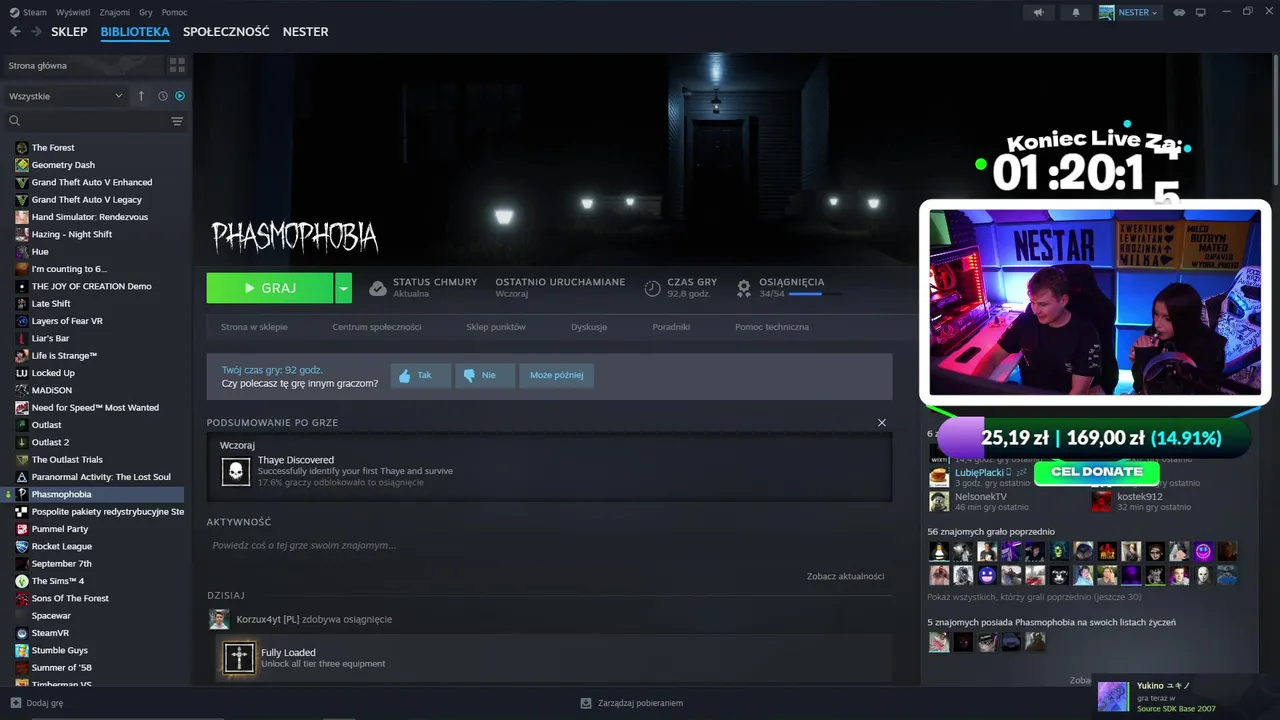Open the SKLEP tab
Screen dimensions: 1280x720
click(69, 32)
